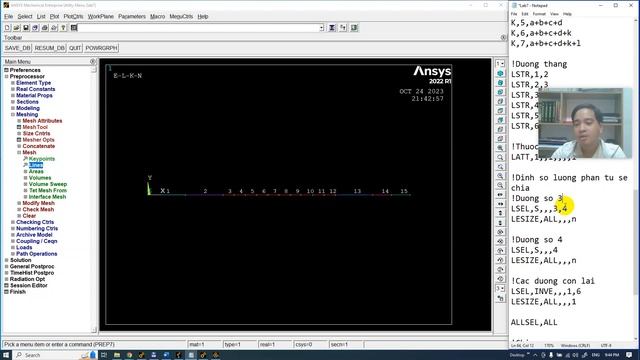The height and width of the screenshot is (360, 640).
Task: Open the Parameters menu
Action: tap(132, 16)
